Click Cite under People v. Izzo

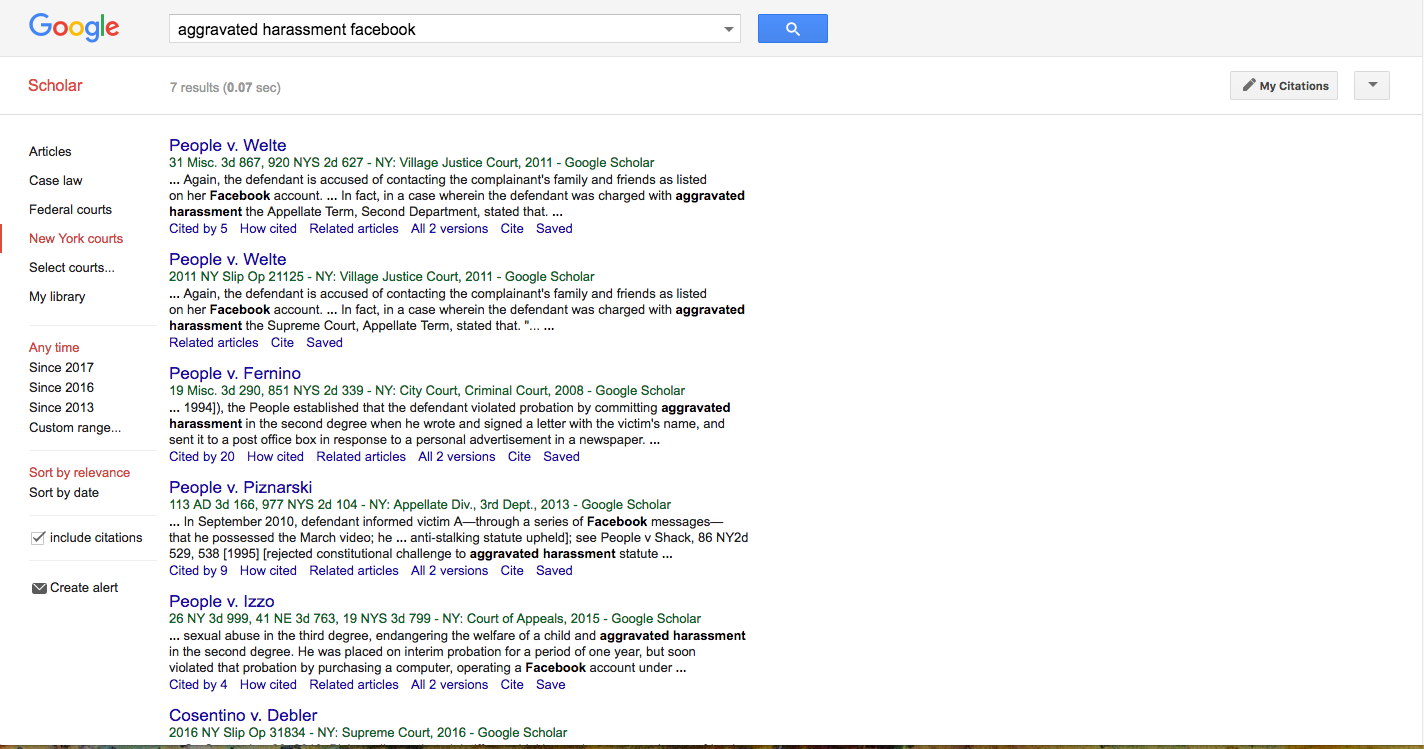(511, 684)
